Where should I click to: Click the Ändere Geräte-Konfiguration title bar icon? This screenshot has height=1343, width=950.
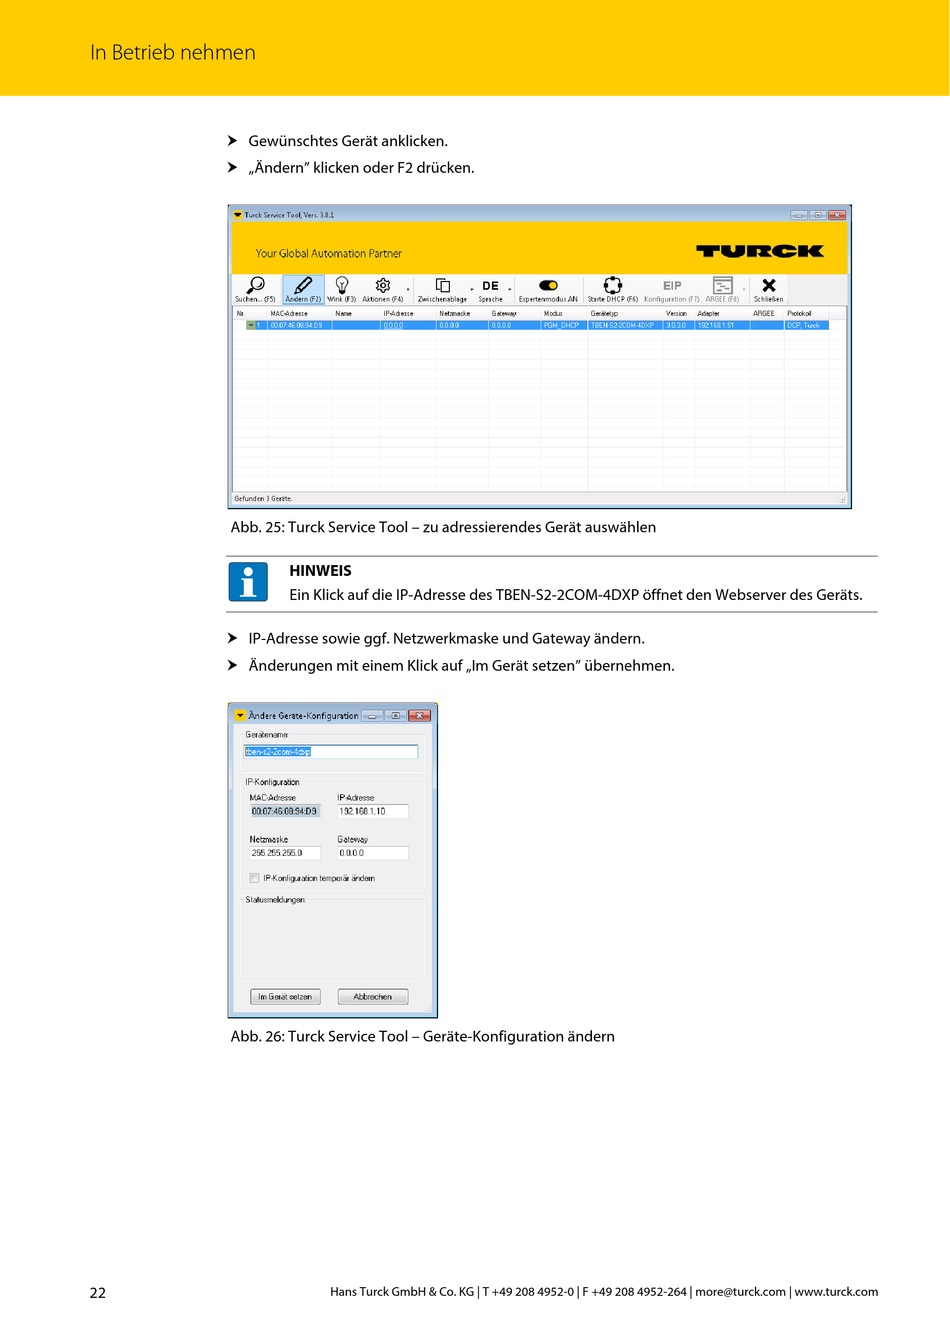pyautogui.click(x=240, y=716)
